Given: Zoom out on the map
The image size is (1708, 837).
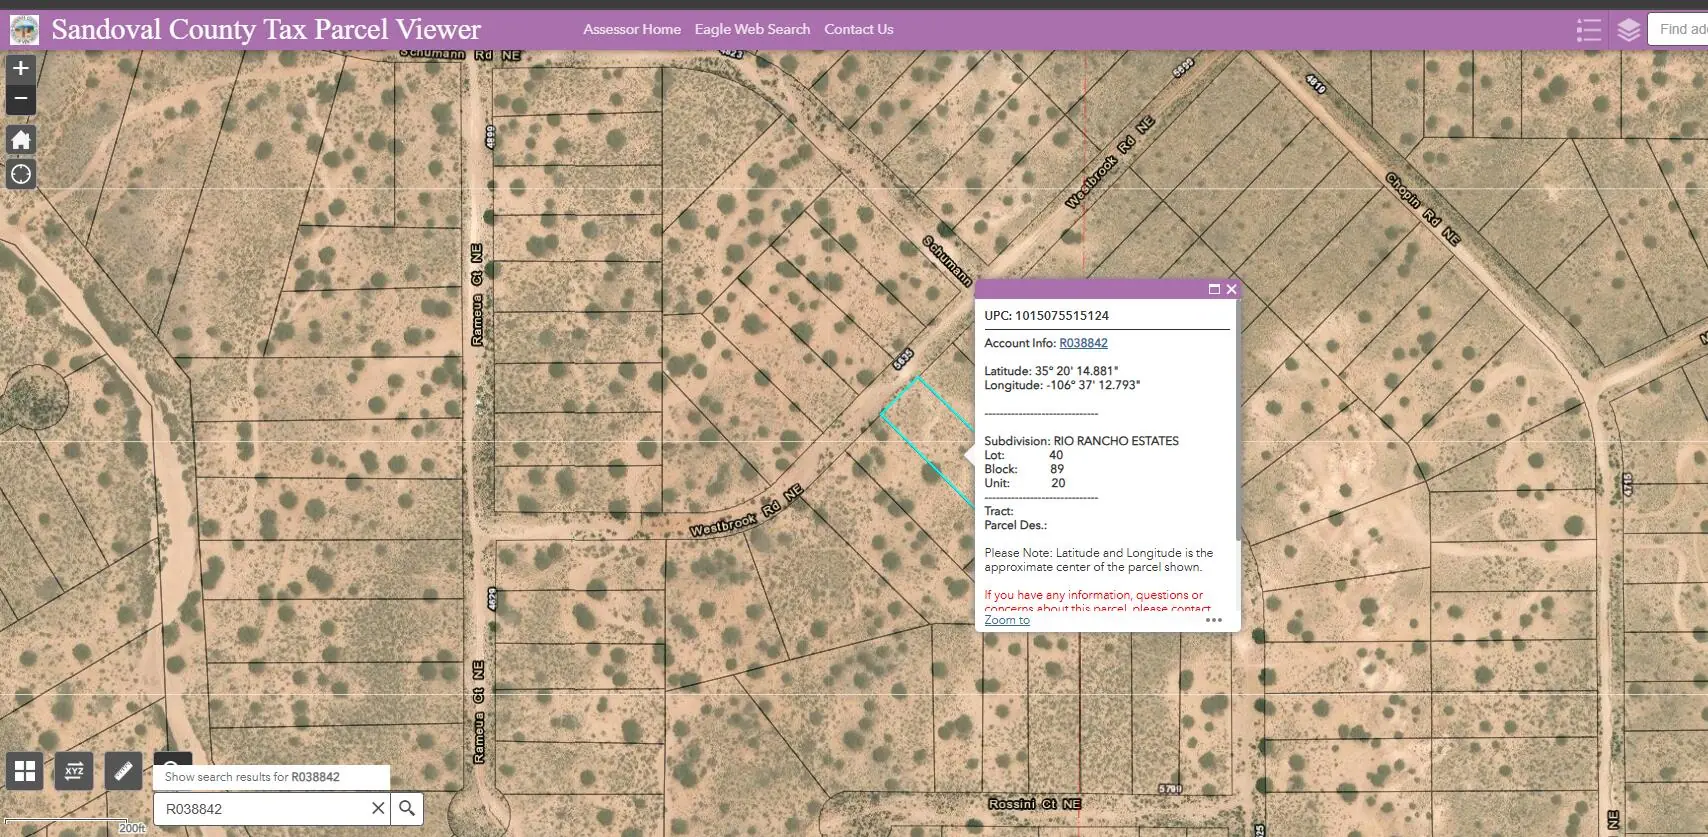Looking at the screenshot, I should point(21,99).
